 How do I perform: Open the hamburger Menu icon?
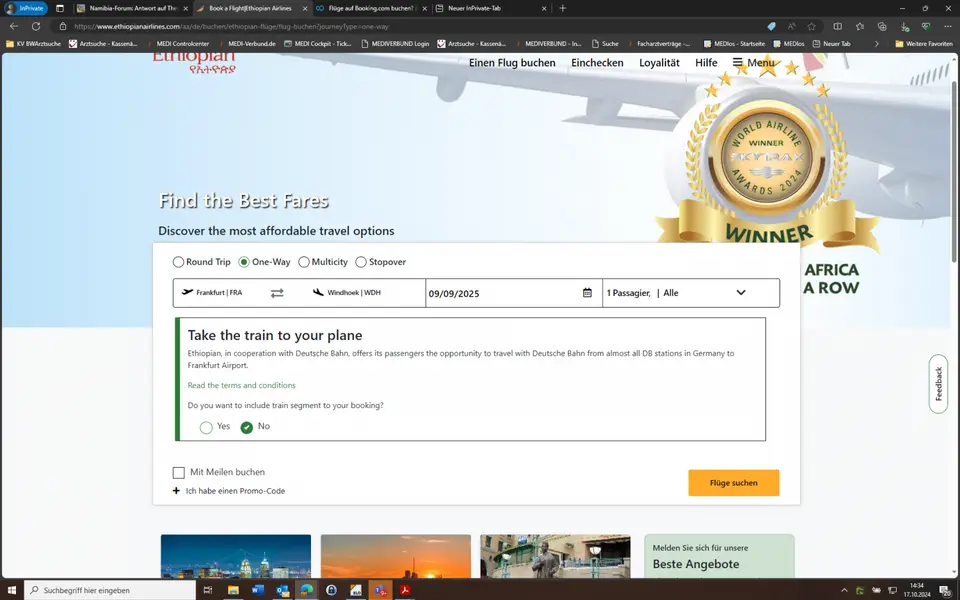738,62
